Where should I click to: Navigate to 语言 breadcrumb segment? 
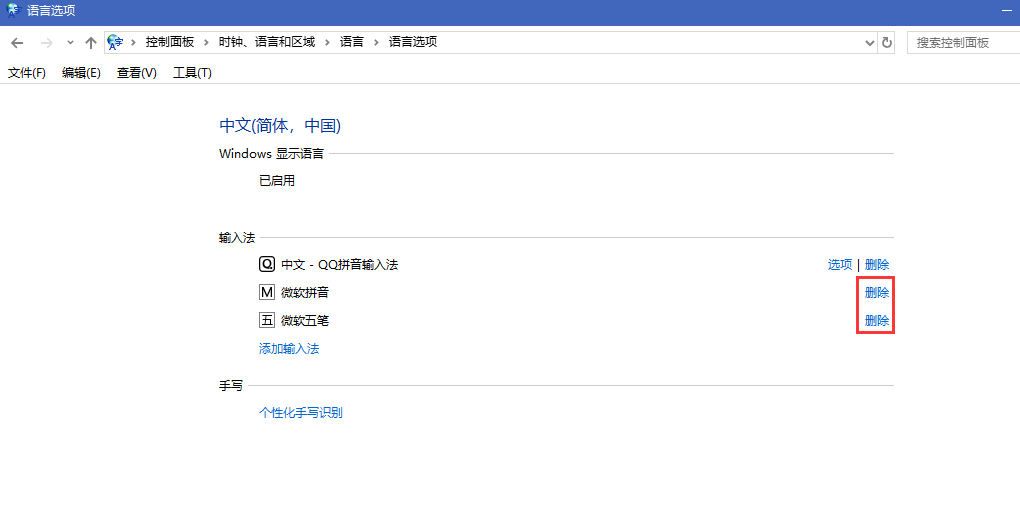click(x=352, y=42)
